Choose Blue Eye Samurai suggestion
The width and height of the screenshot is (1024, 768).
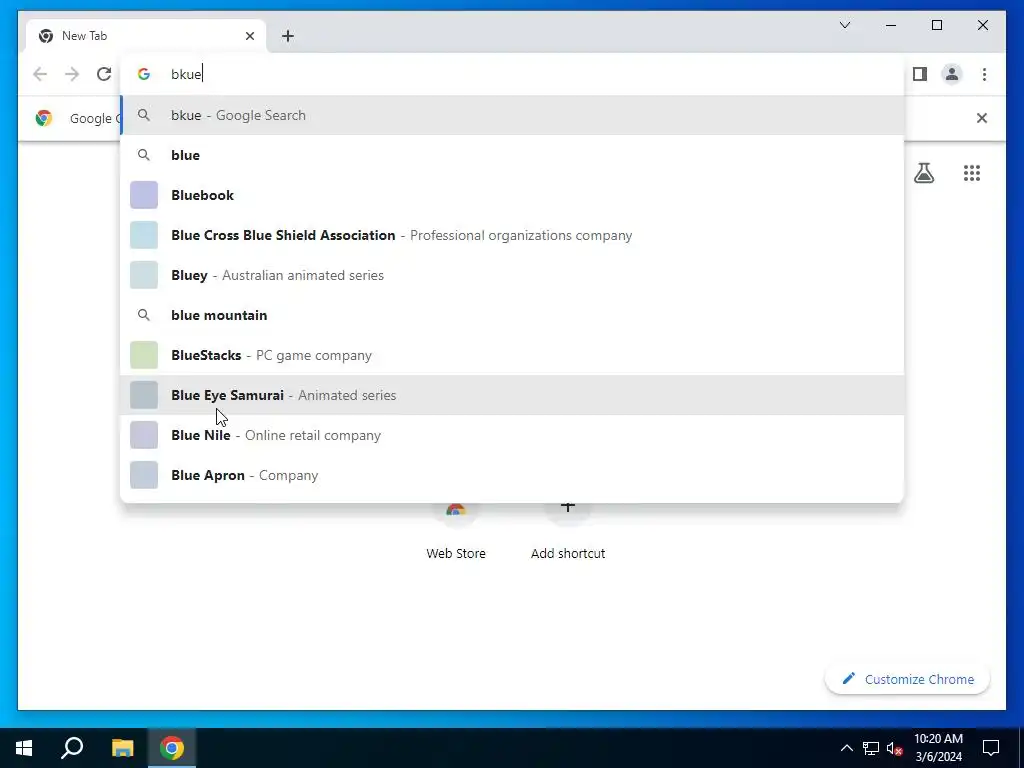(x=512, y=395)
